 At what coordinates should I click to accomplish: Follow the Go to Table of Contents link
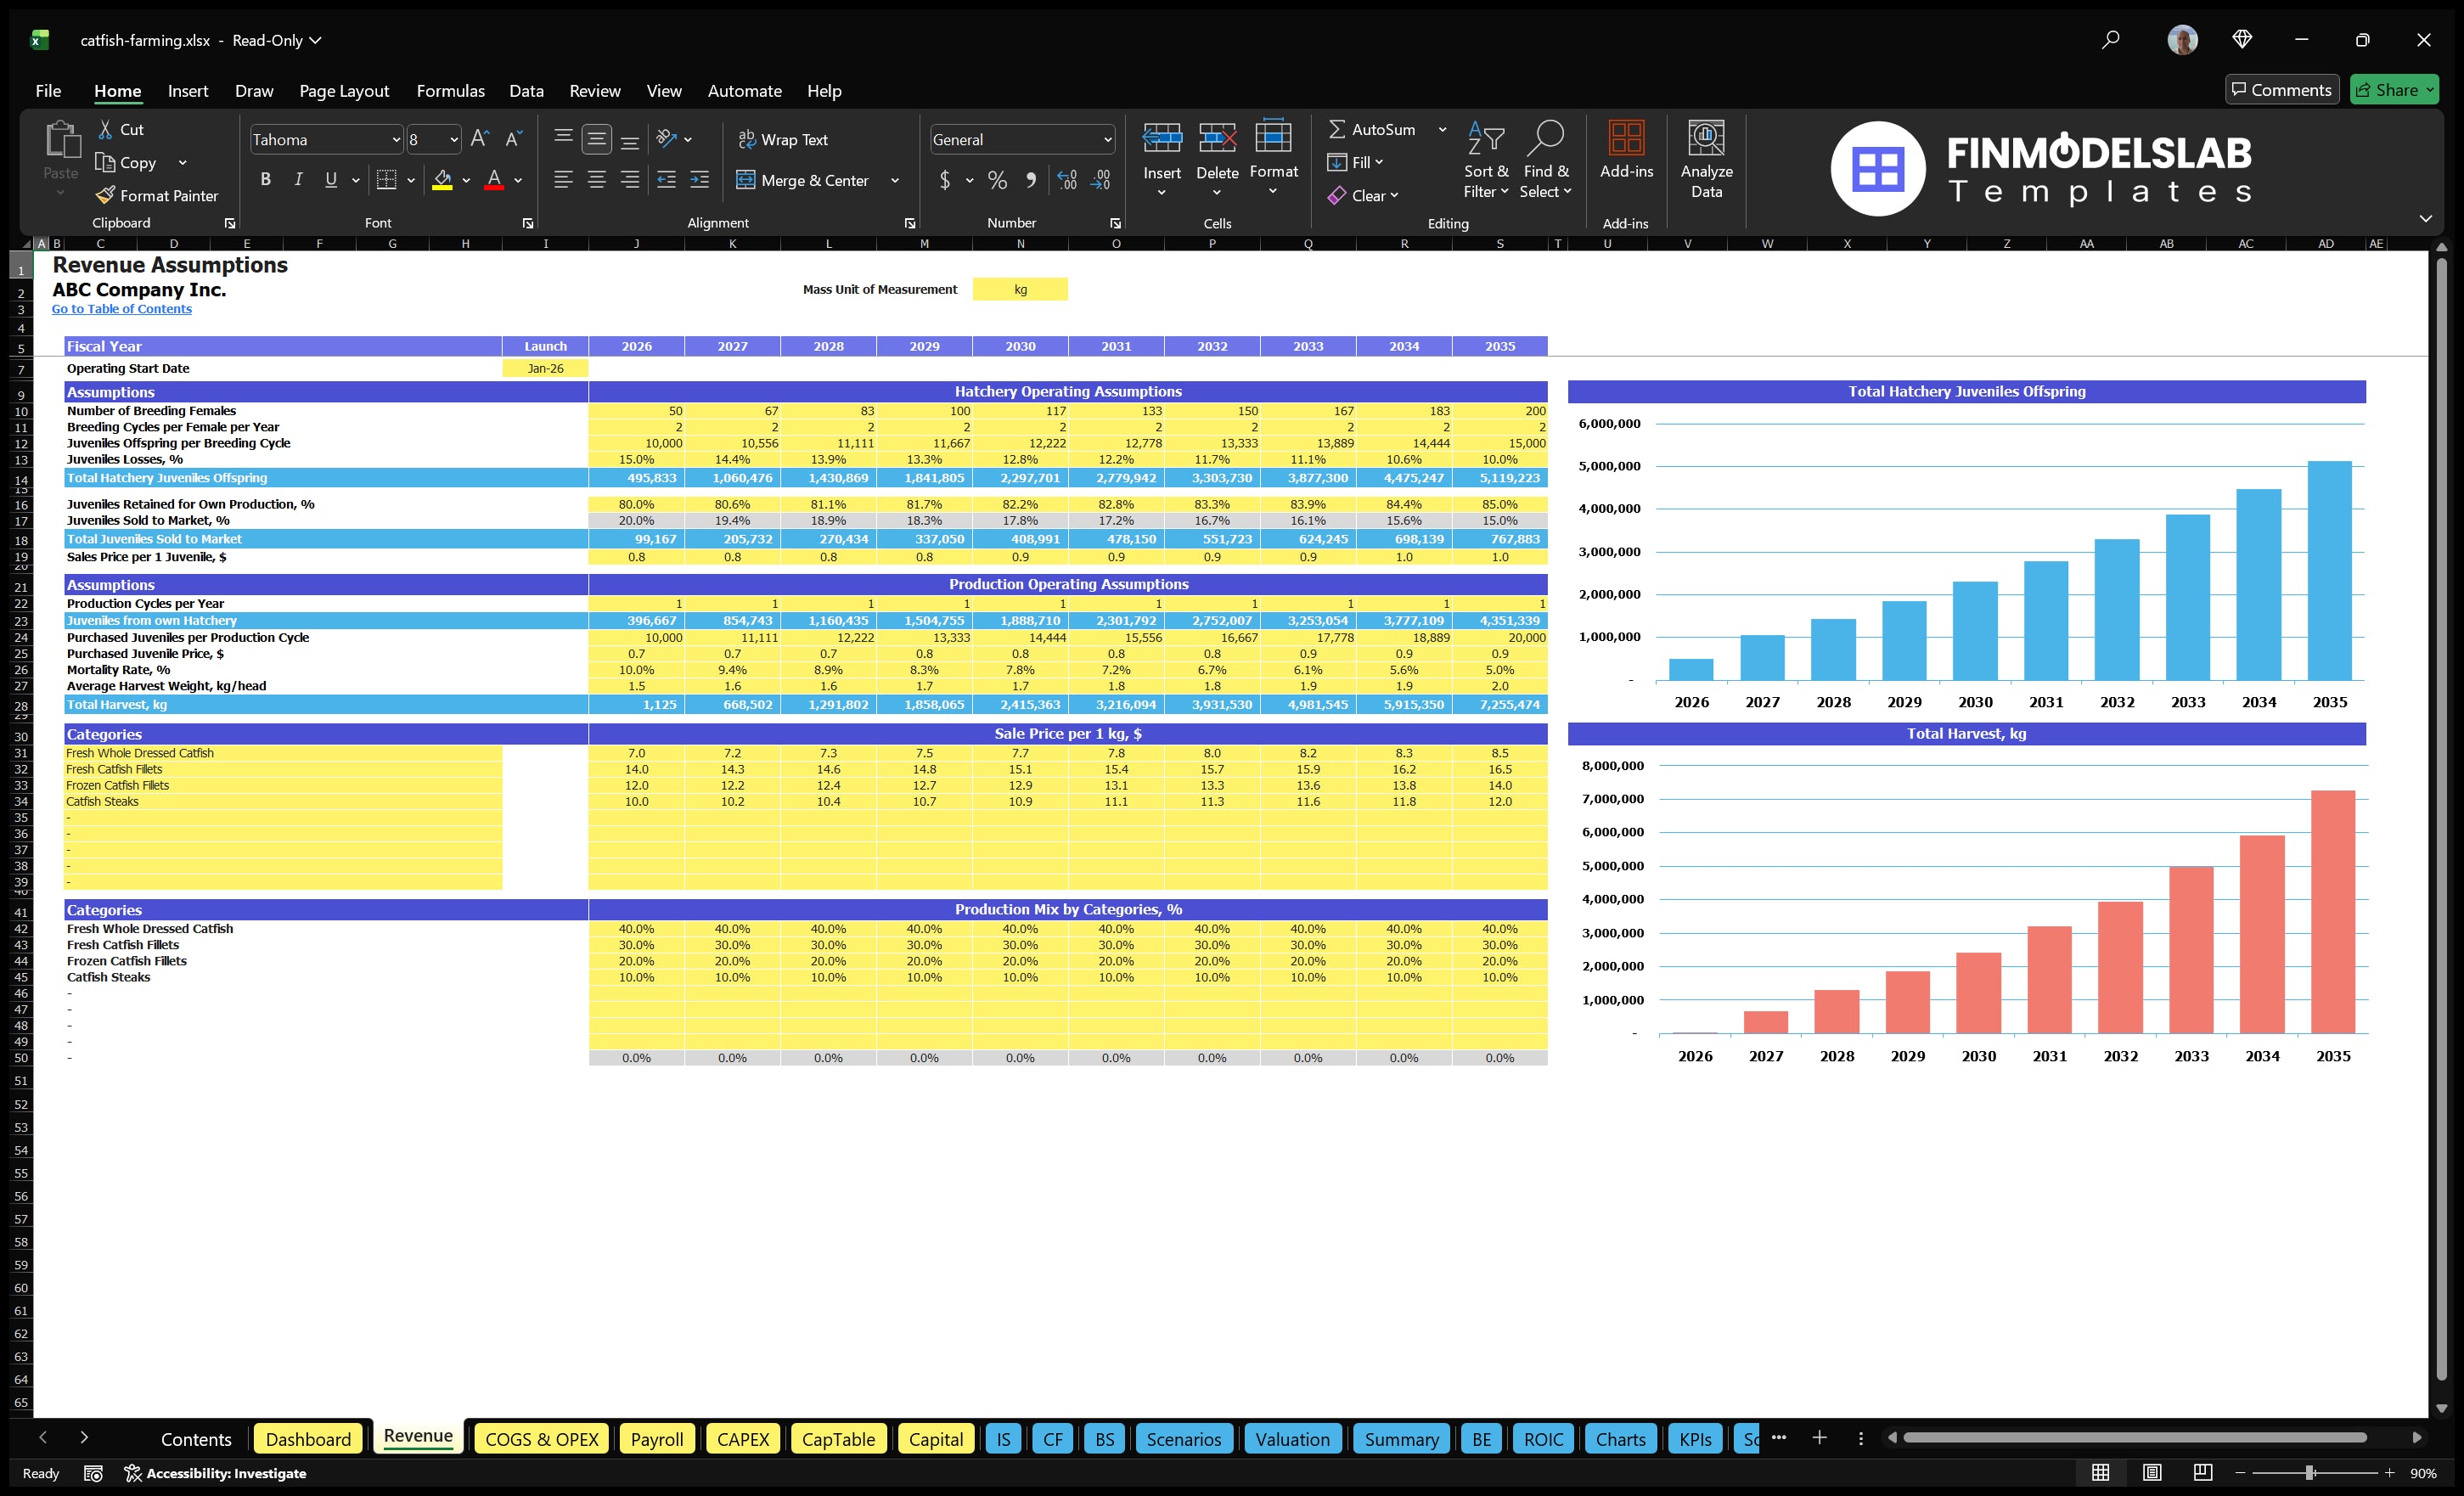[x=122, y=308]
